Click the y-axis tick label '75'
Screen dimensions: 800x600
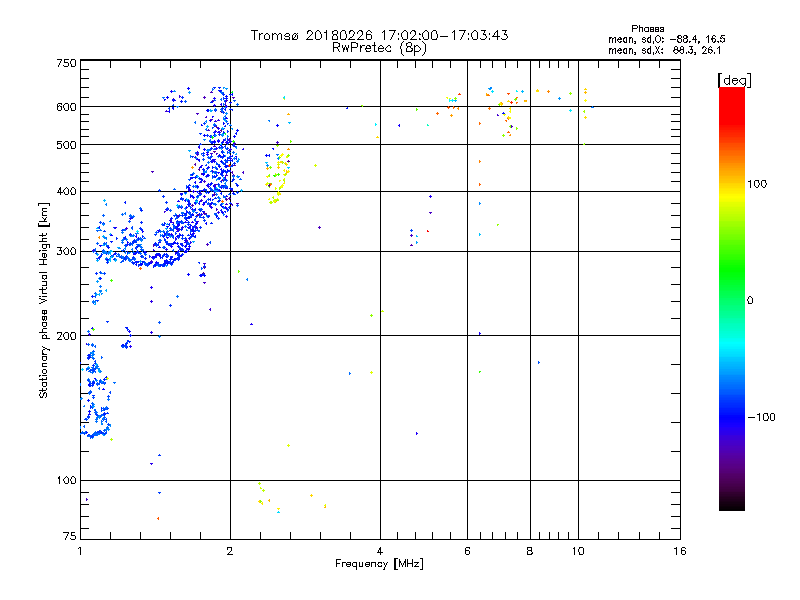pos(70,536)
